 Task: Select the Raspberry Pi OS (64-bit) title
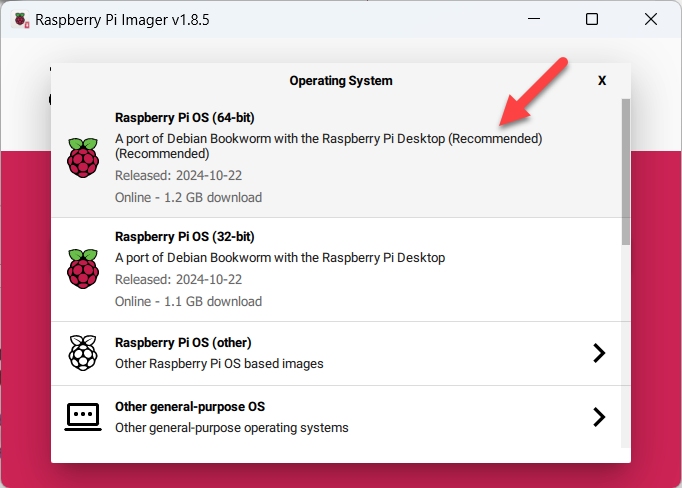184,118
